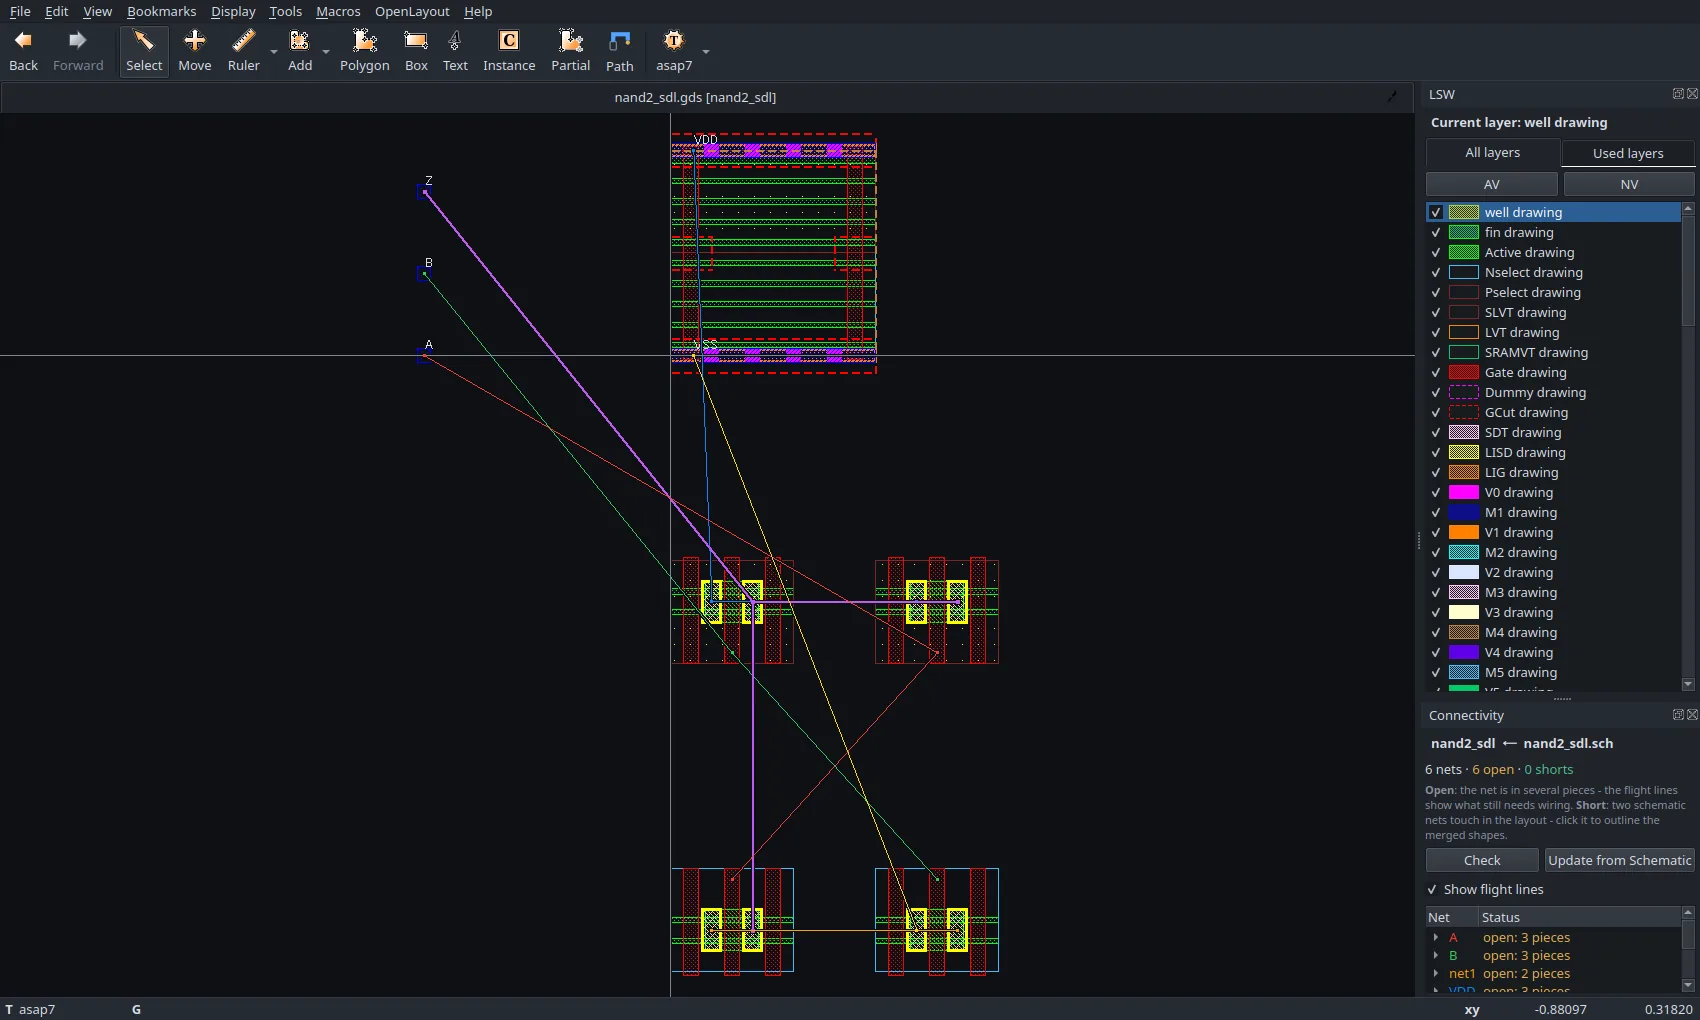Click the NV button
1700x1020 pixels.
(1629, 184)
